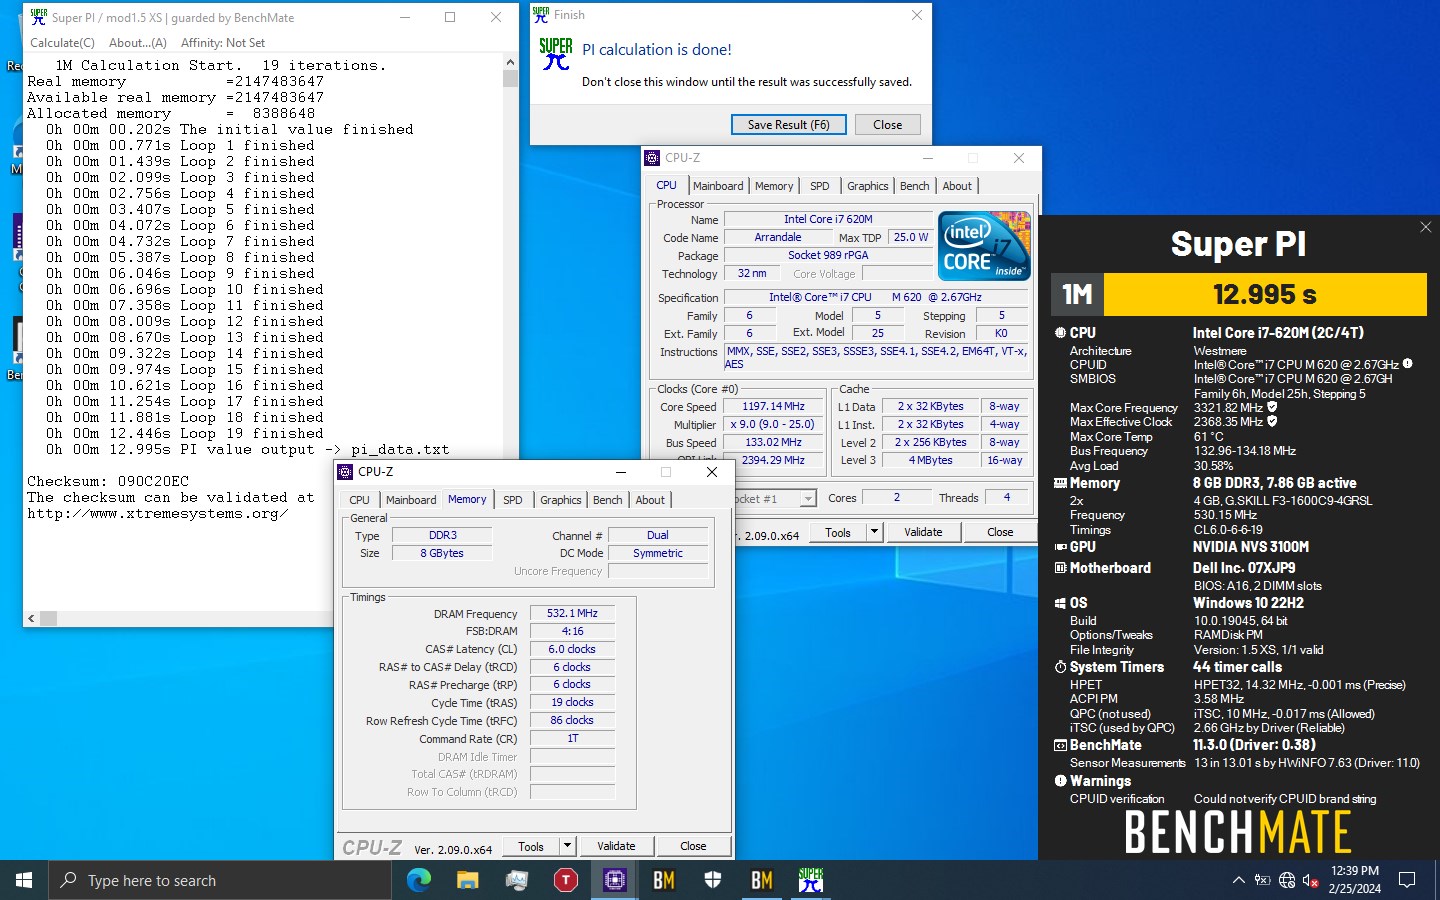1440x900 pixels.
Task: Click Tools button in front CPU-Z window
Action: 531,846
